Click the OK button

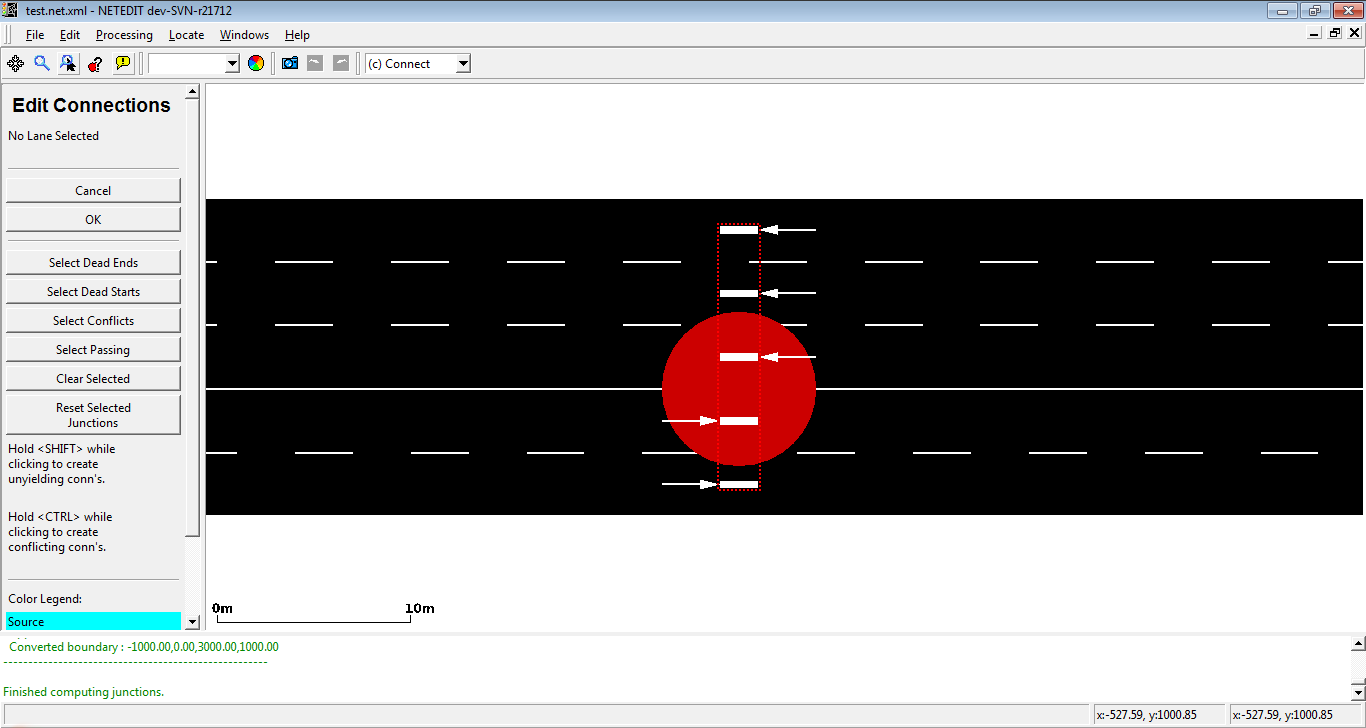click(93, 219)
